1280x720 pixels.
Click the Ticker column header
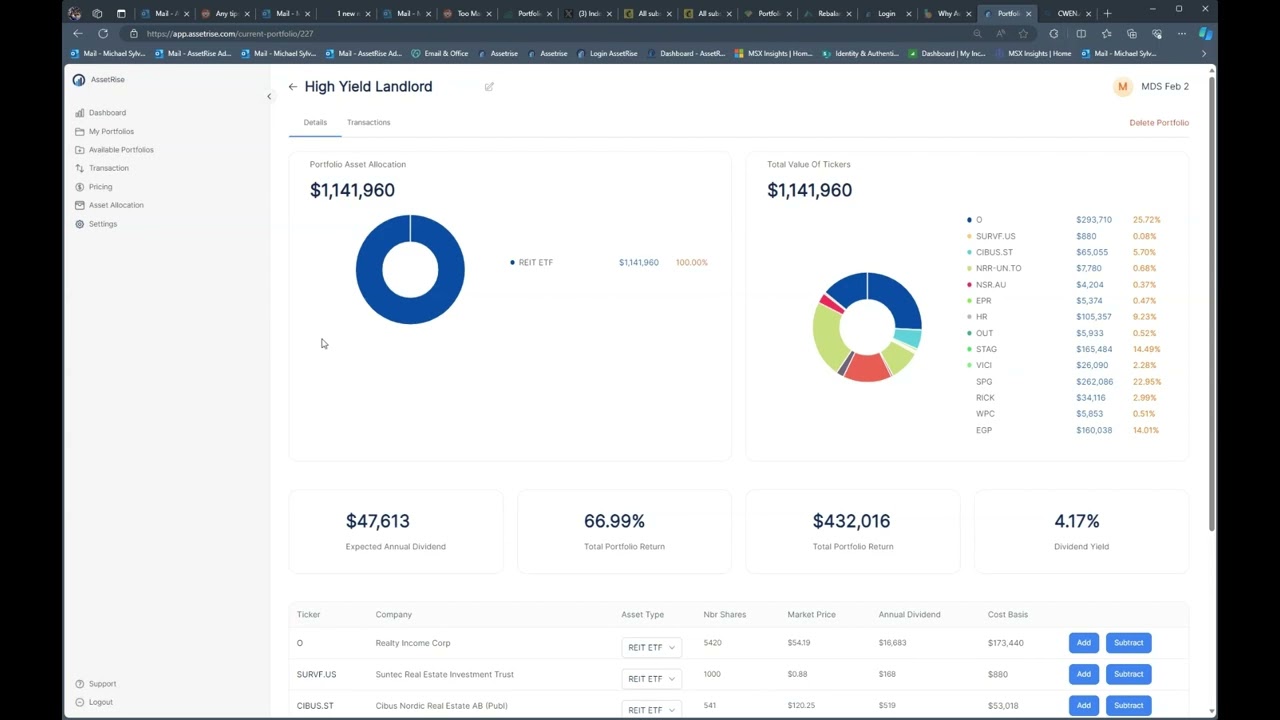pos(308,614)
